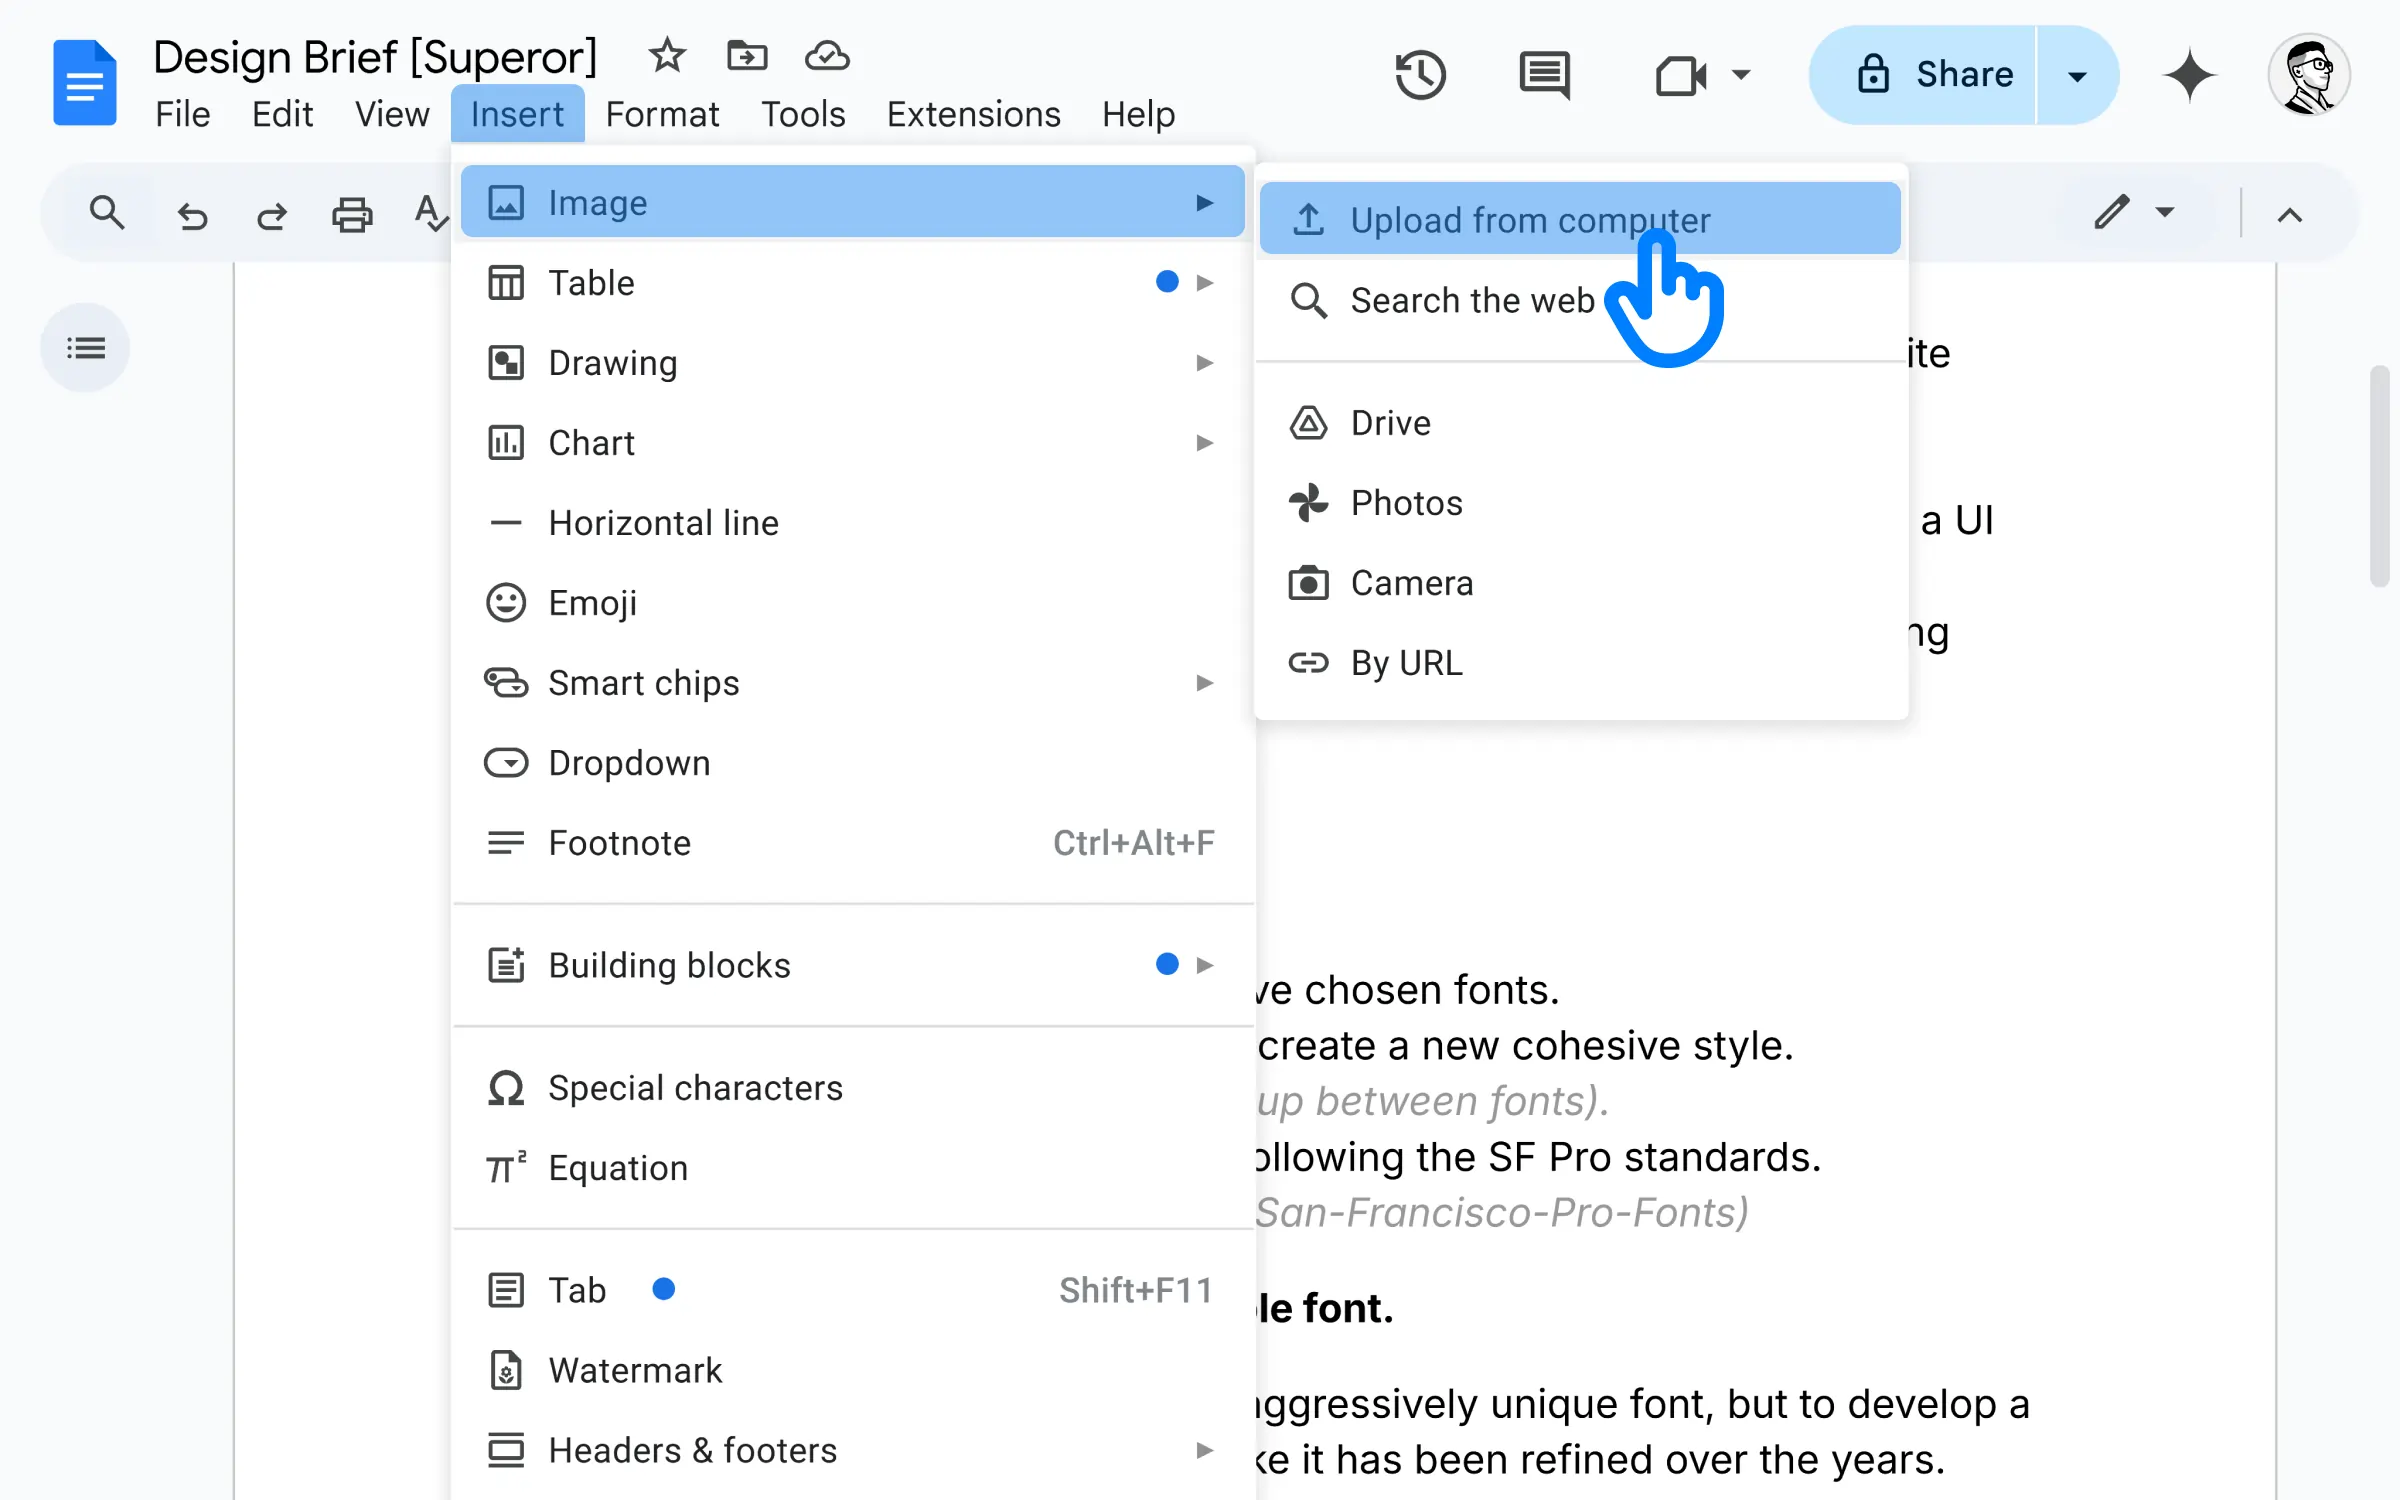Open the comments panel icon
This screenshot has height=1500, width=2400.
point(1544,76)
